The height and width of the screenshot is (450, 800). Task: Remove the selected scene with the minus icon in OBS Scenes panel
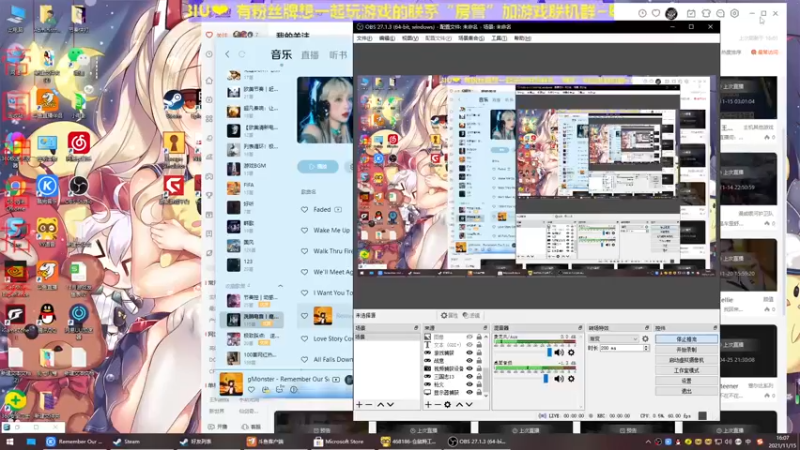click(369, 405)
